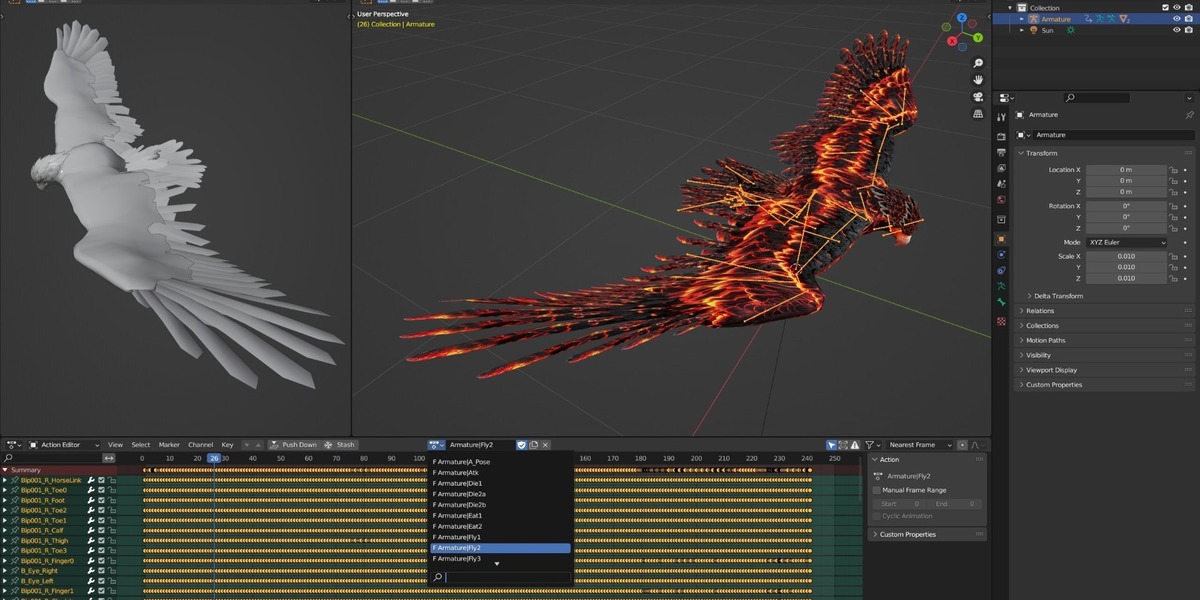Open Object properties tab in sidebar
This screenshot has height=600, width=1200.
click(1001, 239)
